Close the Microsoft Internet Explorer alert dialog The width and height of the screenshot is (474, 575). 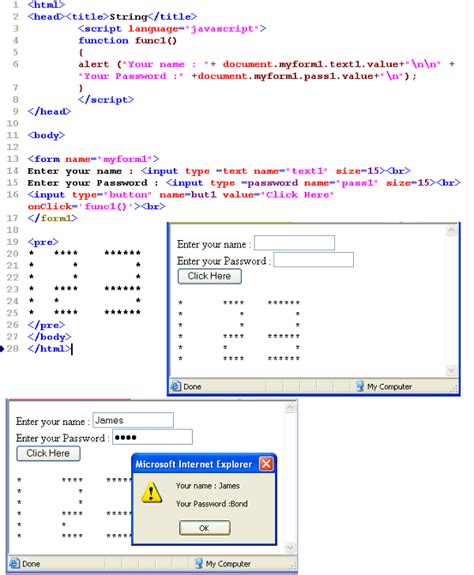point(266,464)
